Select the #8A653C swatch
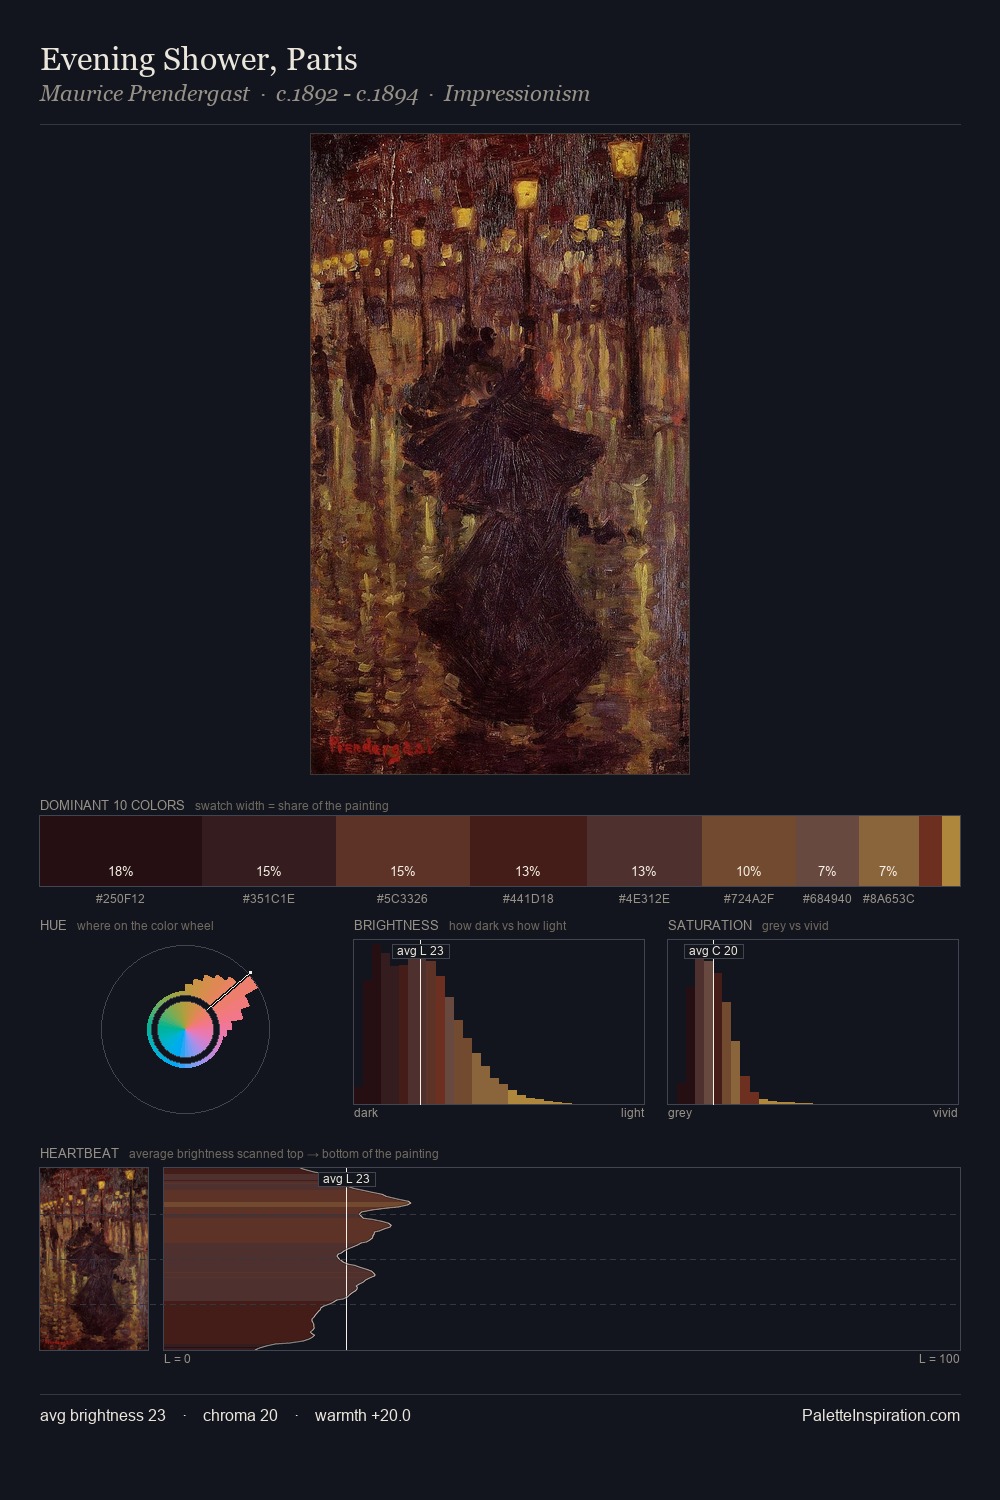The width and height of the screenshot is (1000, 1500). point(889,851)
